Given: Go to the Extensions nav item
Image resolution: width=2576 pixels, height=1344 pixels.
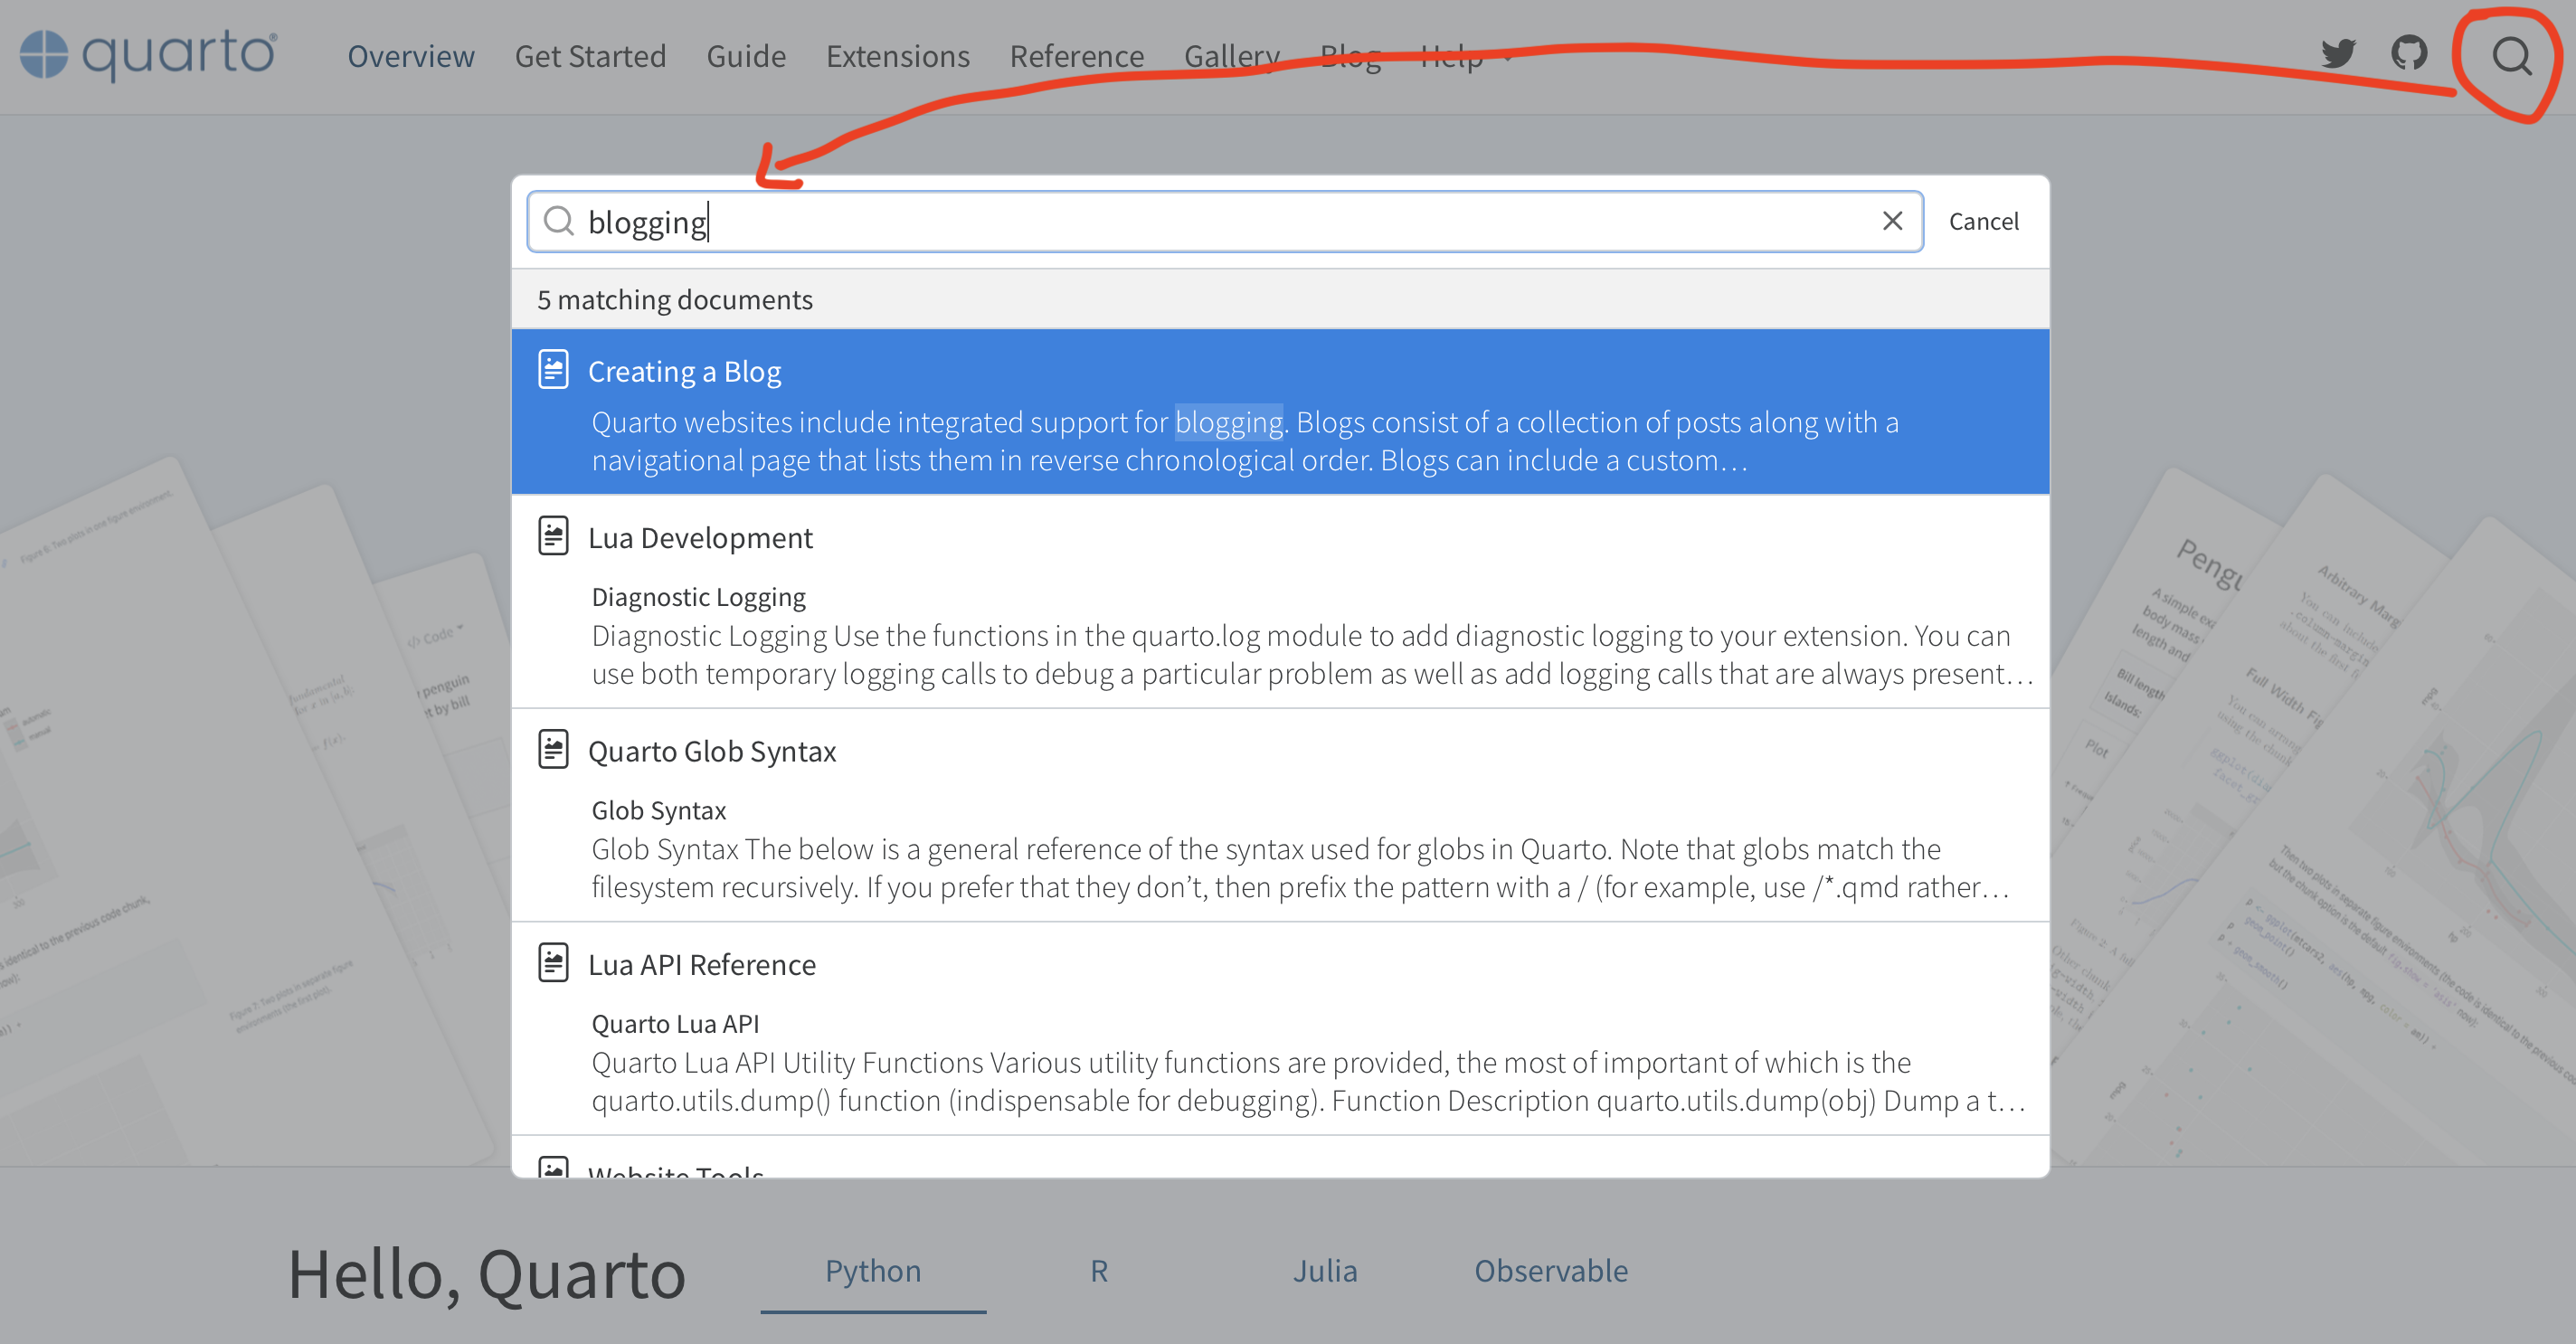Looking at the screenshot, I should click(x=897, y=56).
